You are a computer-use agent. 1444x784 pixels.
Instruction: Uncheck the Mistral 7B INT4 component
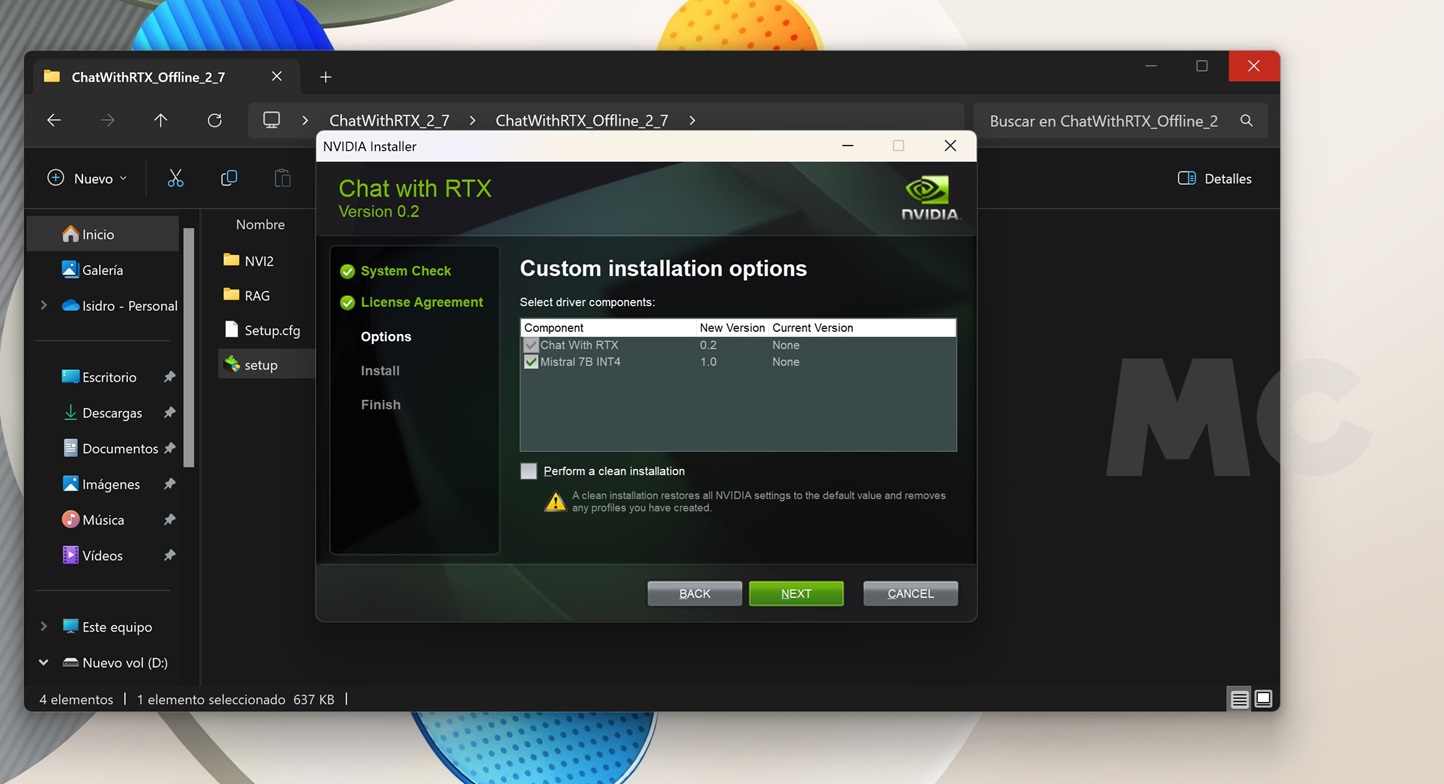pyautogui.click(x=531, y=362)
